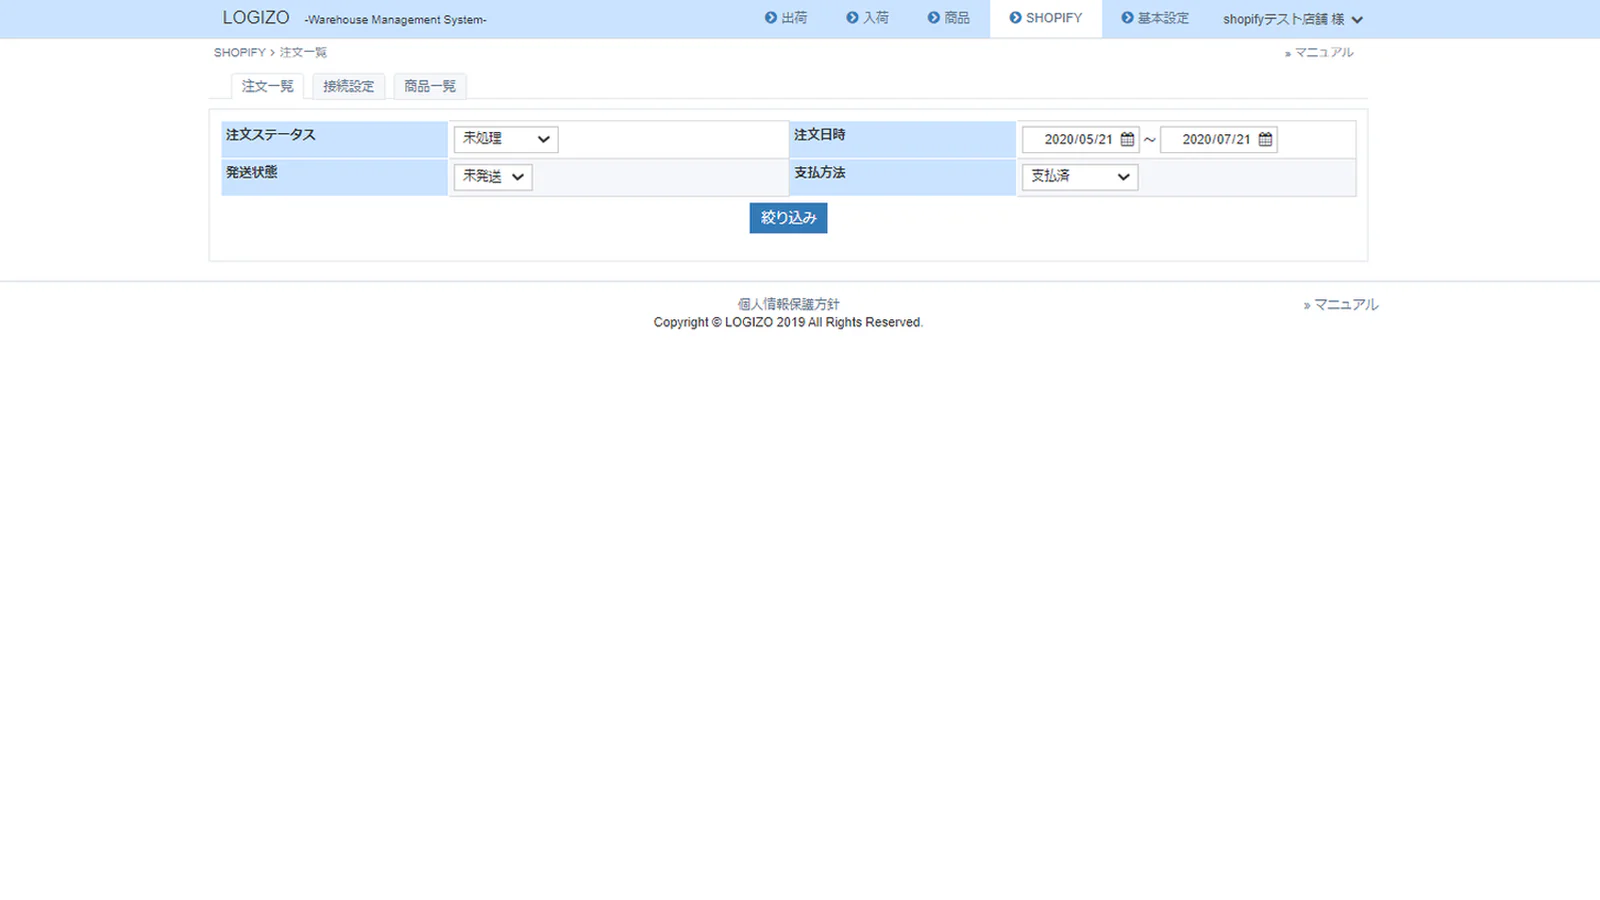Open the 基本設定 navigation menu

pyautogui.click(x=1155, y=18)
